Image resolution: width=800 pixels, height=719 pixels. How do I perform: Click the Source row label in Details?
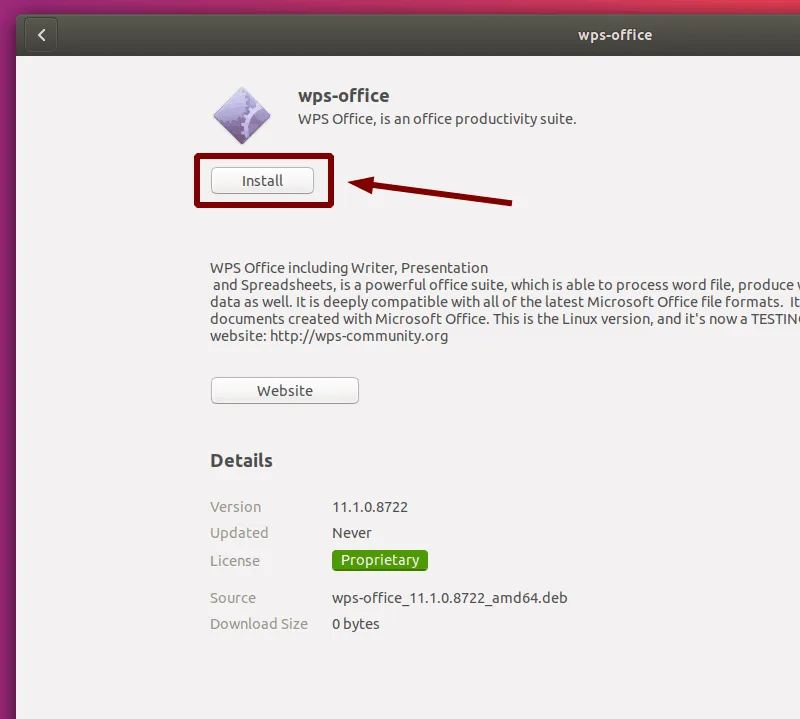232,597
